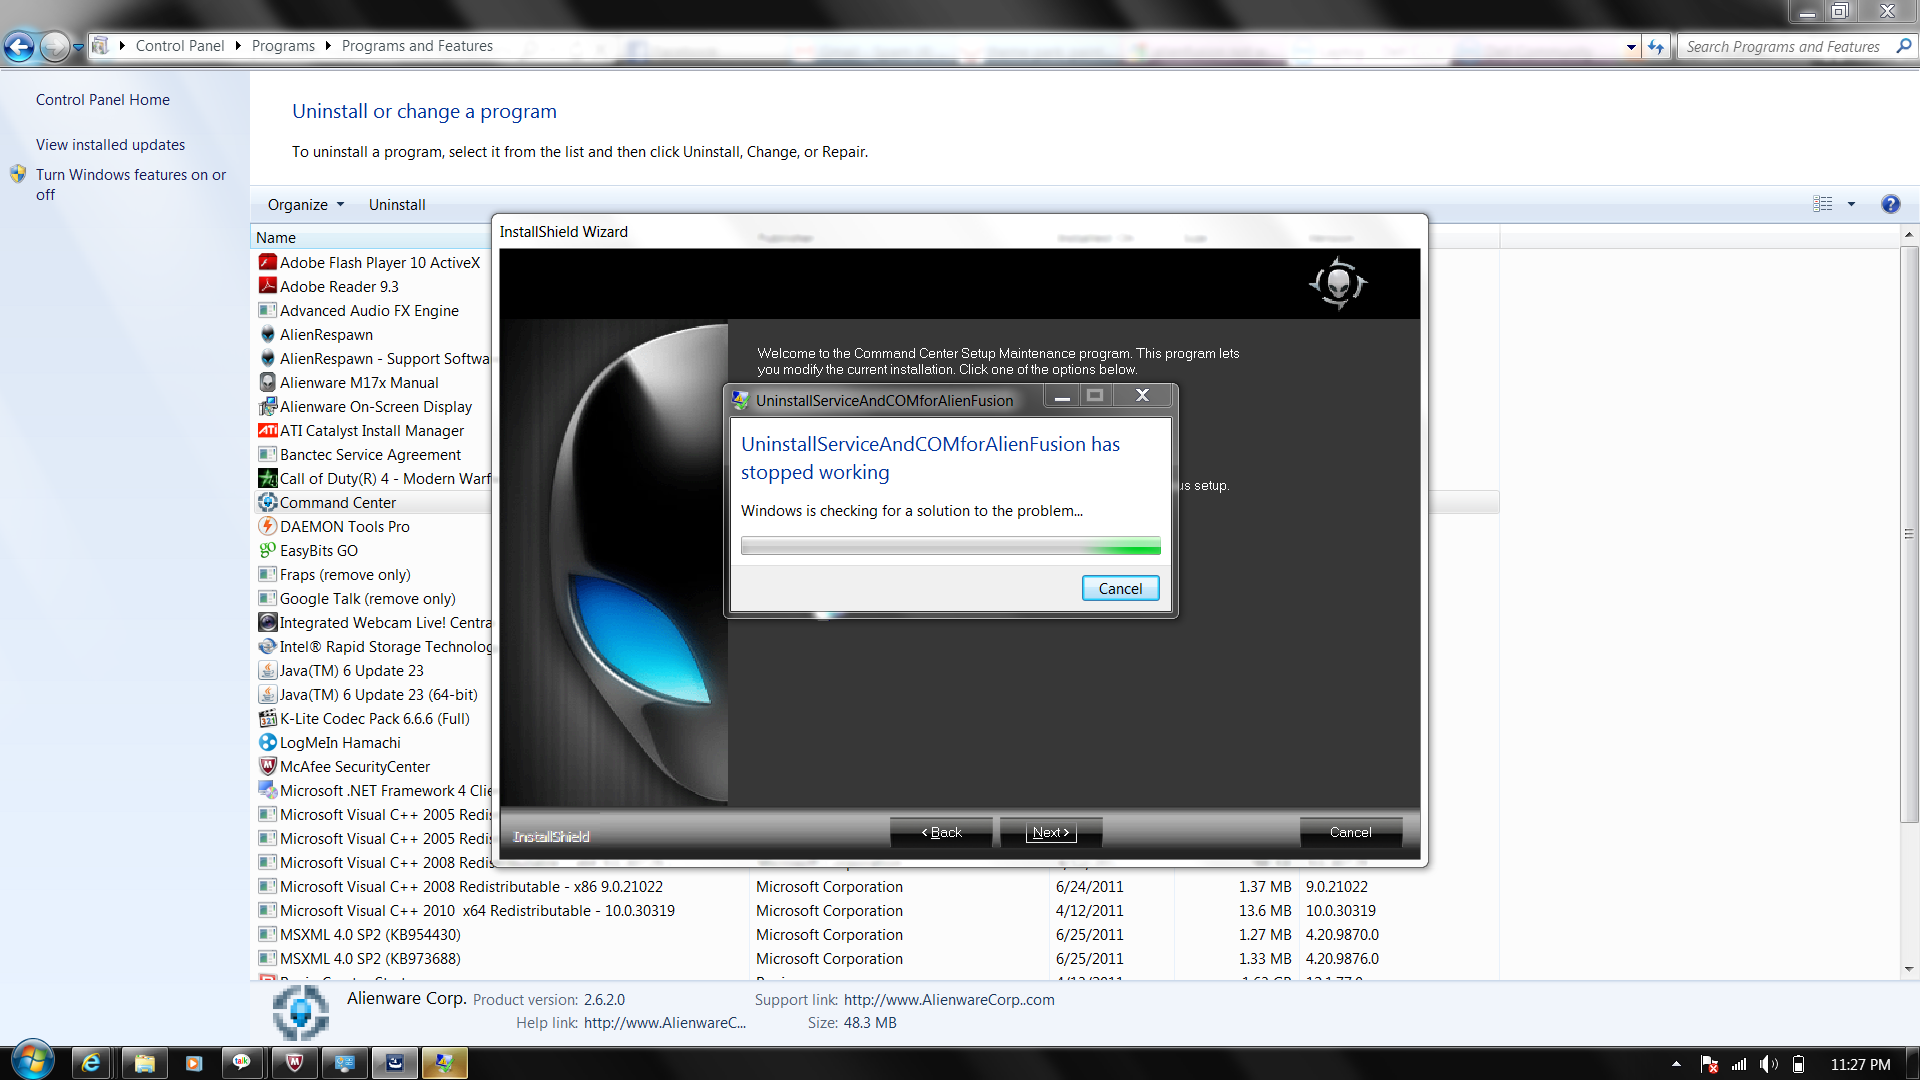Click the Search Programs and Features field

coord(1782,46)
